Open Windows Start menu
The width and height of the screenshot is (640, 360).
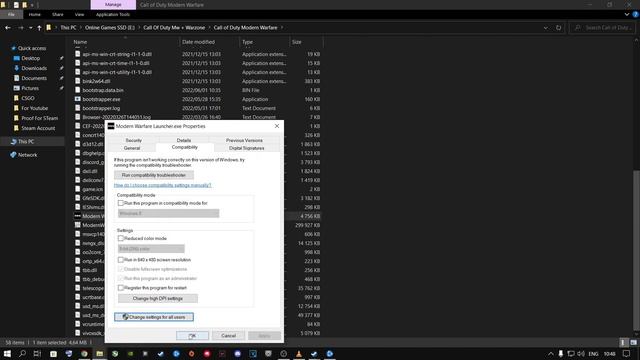tap(7, 353)
